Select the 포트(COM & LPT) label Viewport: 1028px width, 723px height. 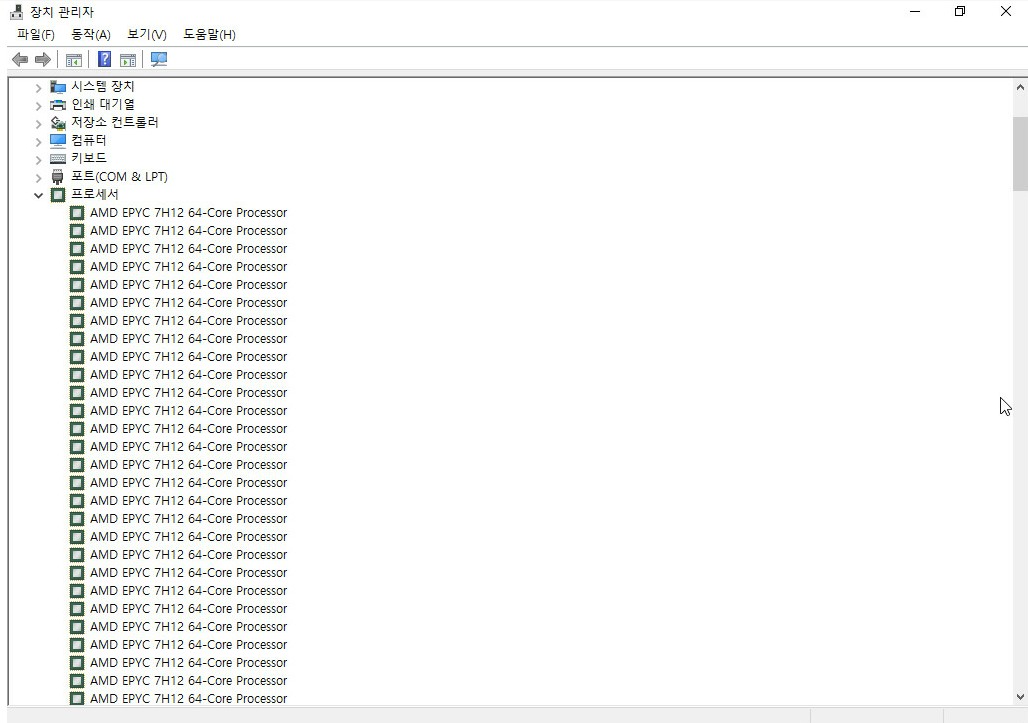coord(119,176)
